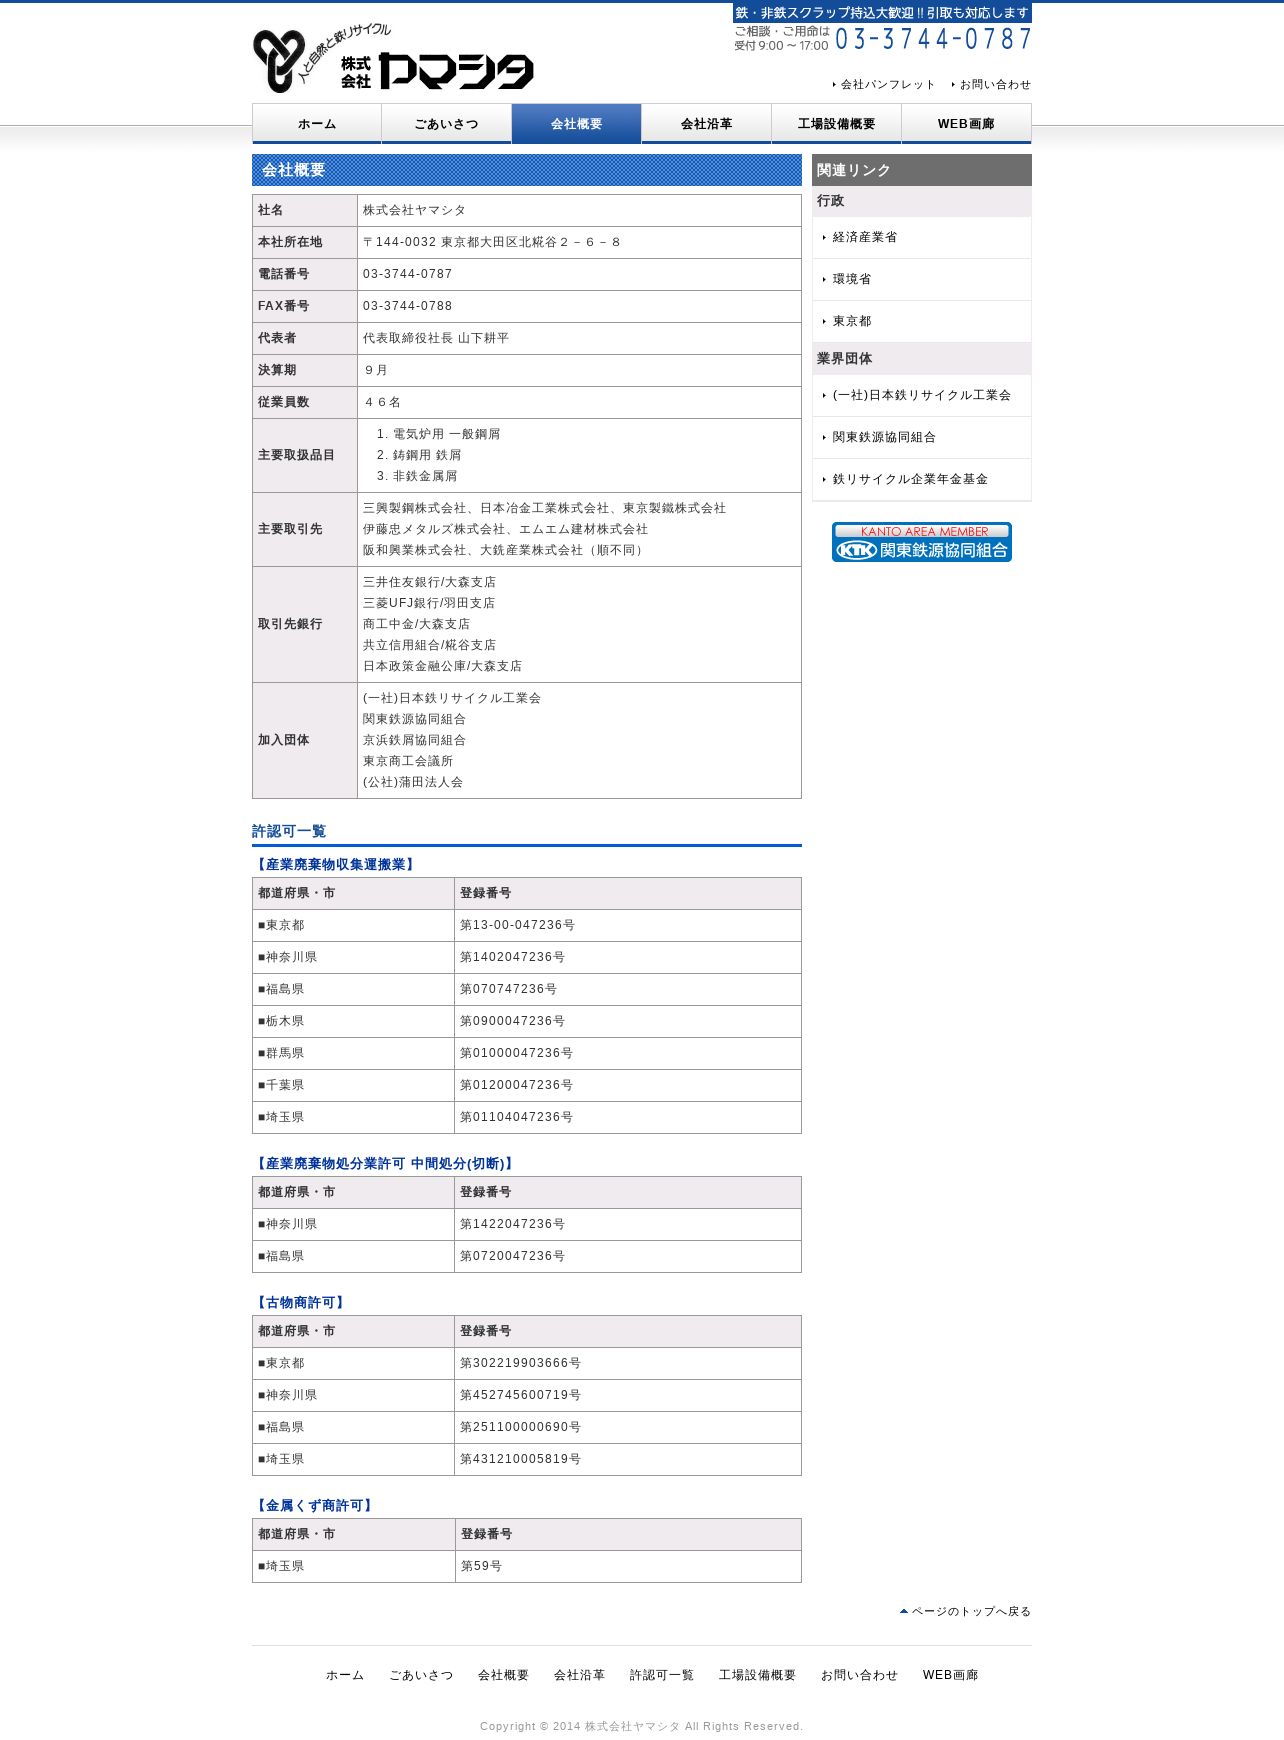Open the (一社)日本鉄リサイクル工業会 sidebar link
Viewport: 1284px width, 1740px height.
[921, 395]
